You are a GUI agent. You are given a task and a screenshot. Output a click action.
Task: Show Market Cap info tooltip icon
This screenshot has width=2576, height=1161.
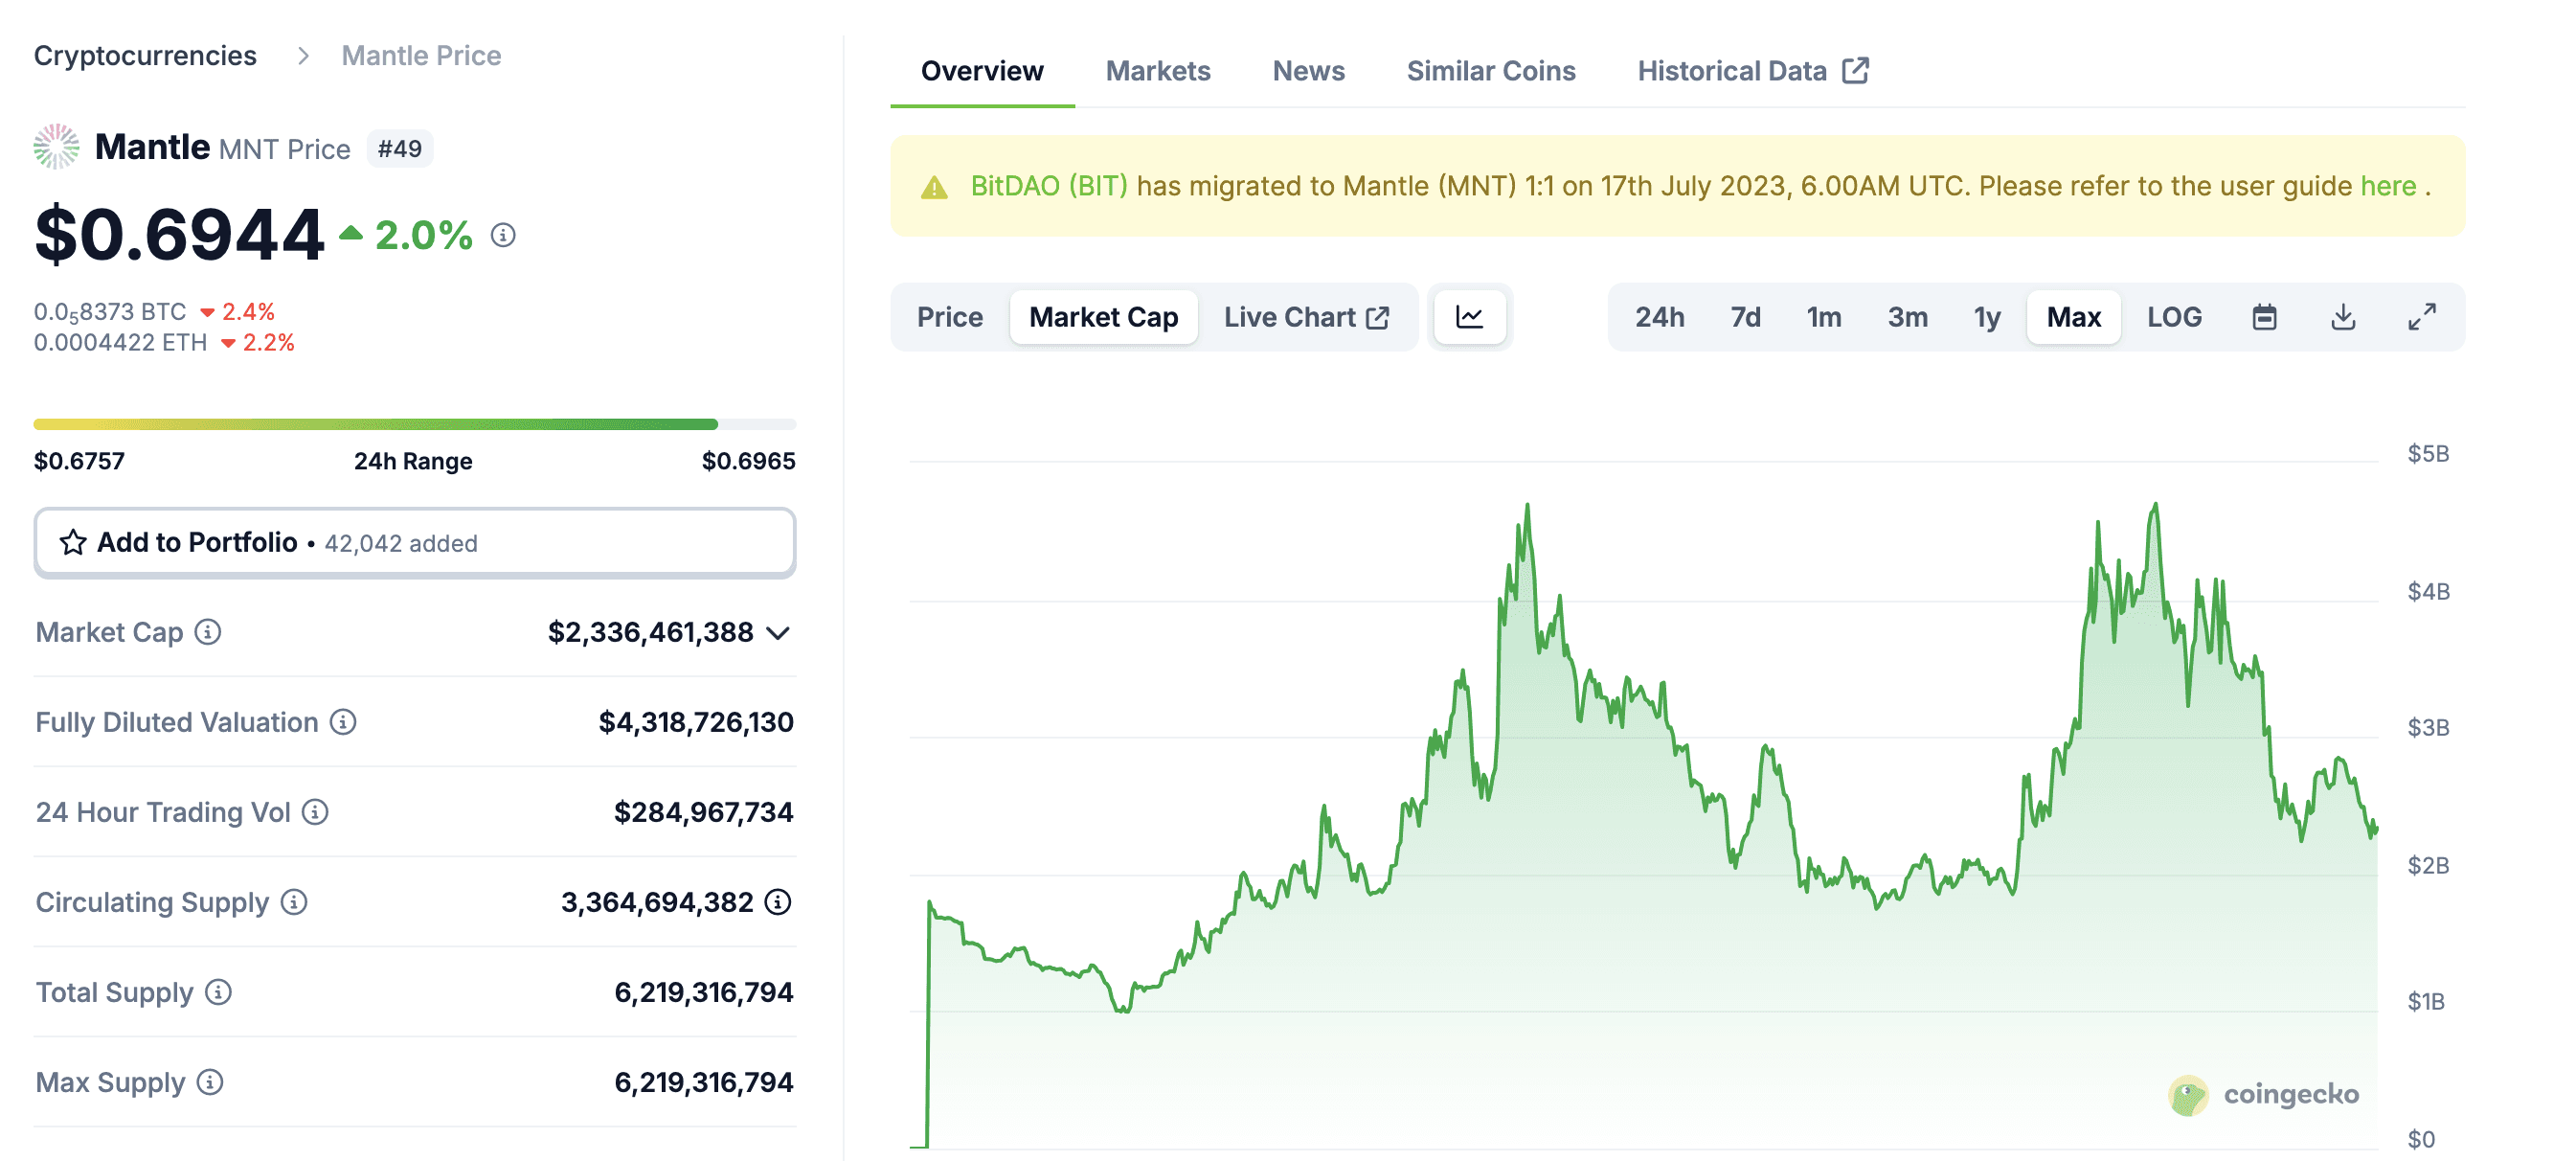pos(208,632)
